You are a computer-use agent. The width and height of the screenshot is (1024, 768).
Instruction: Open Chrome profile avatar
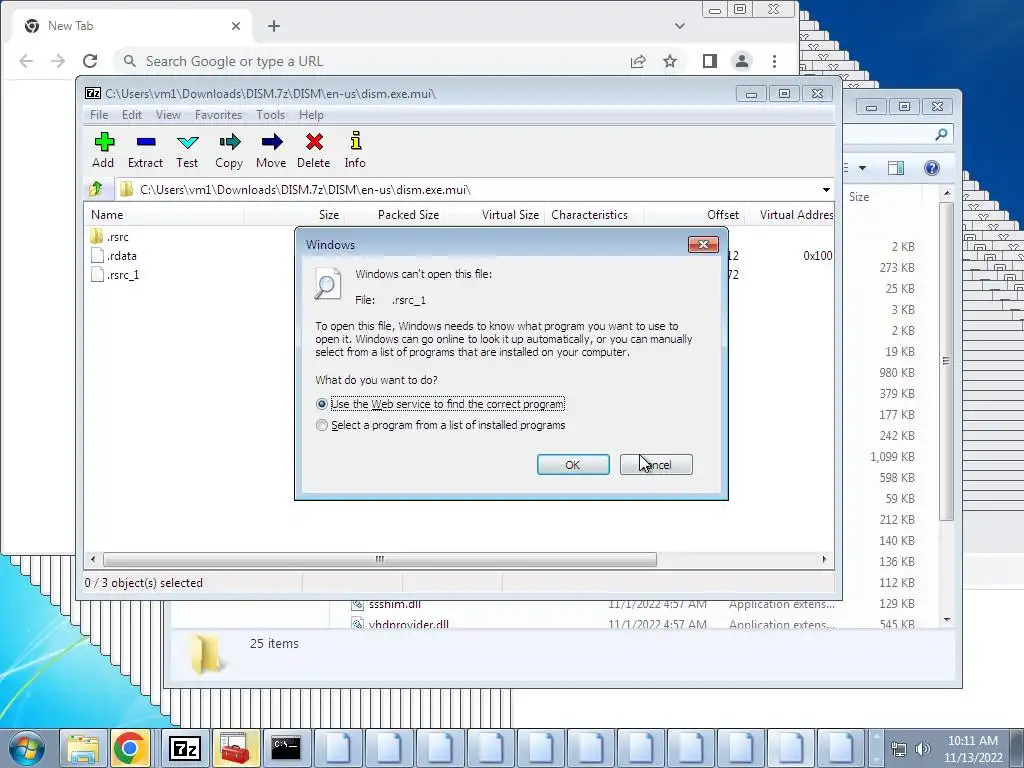[x=742, y=61]
